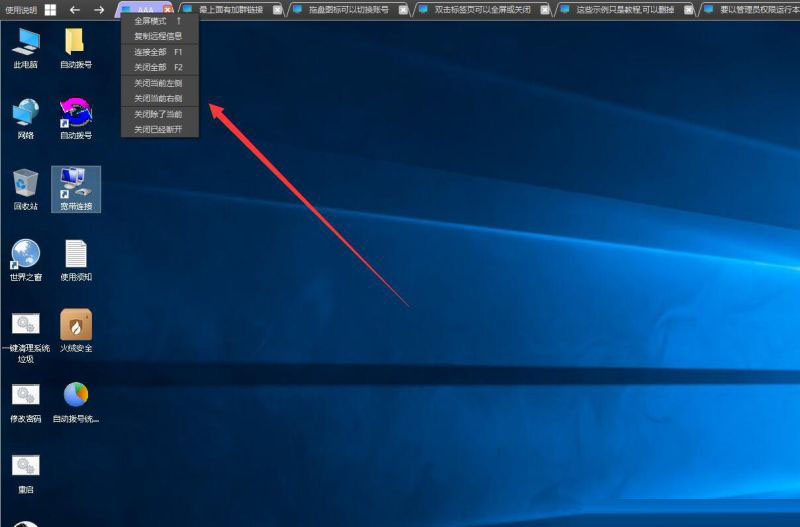800x527 pixels.
Task: Open the four-square grid icon in toolbar
Action: coord(50,9)
